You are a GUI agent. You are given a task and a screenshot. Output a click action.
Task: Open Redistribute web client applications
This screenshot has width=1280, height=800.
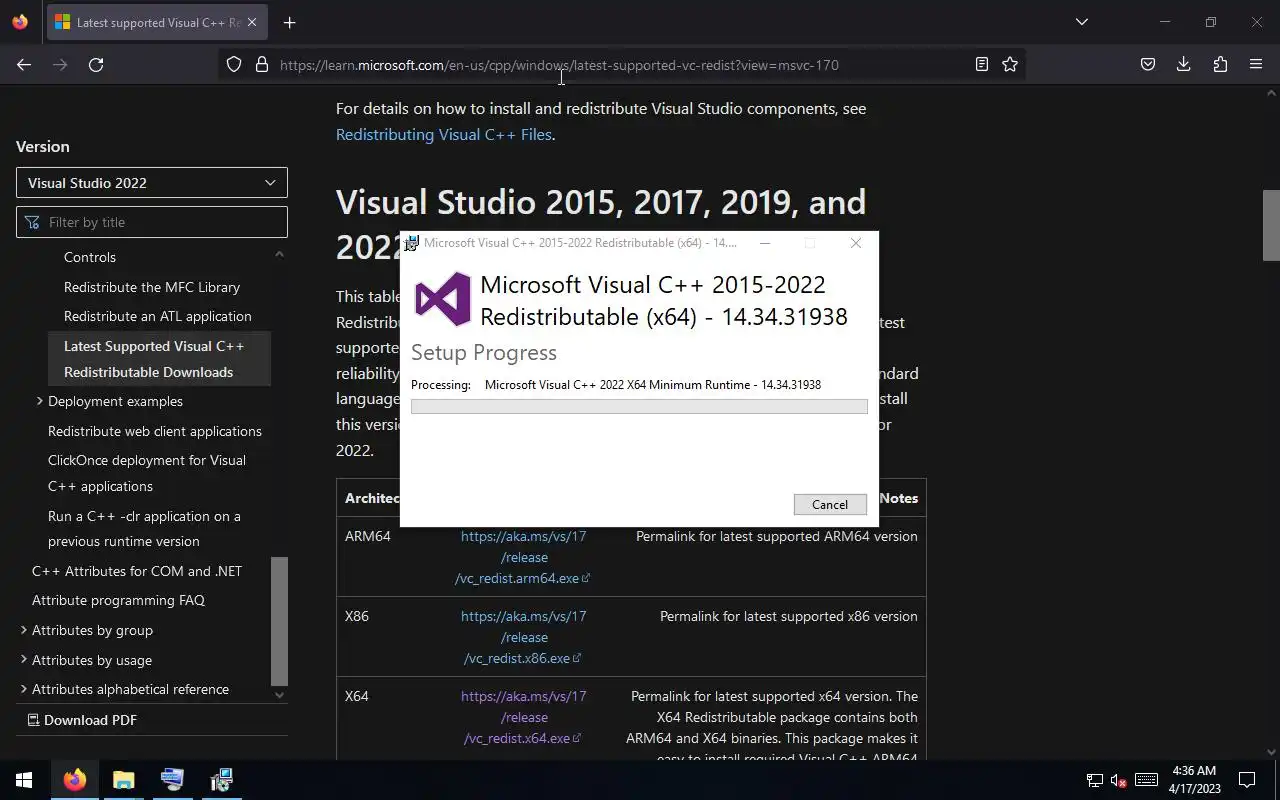[x=155, y=431]
